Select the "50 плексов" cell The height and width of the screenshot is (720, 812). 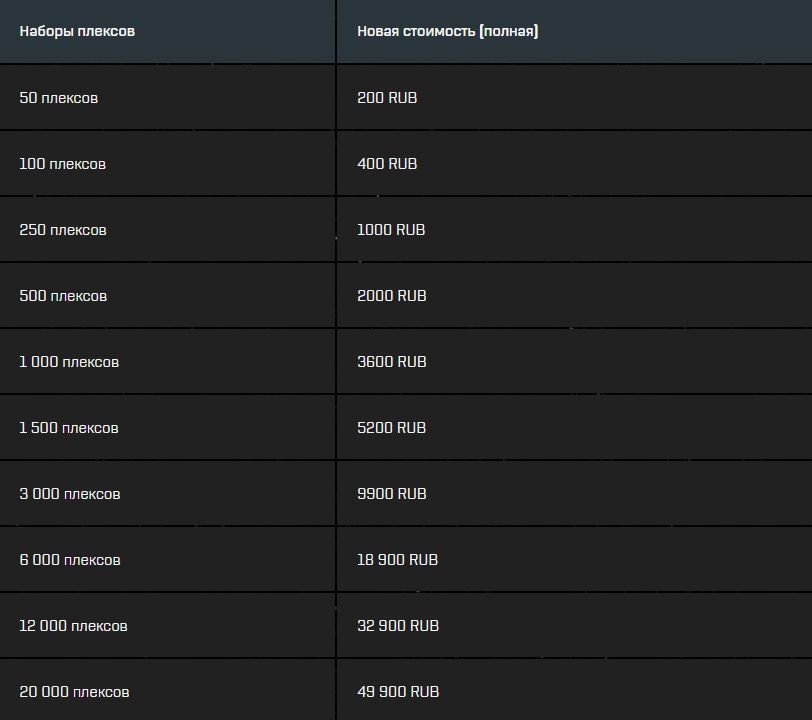click(x=59, y=98)
